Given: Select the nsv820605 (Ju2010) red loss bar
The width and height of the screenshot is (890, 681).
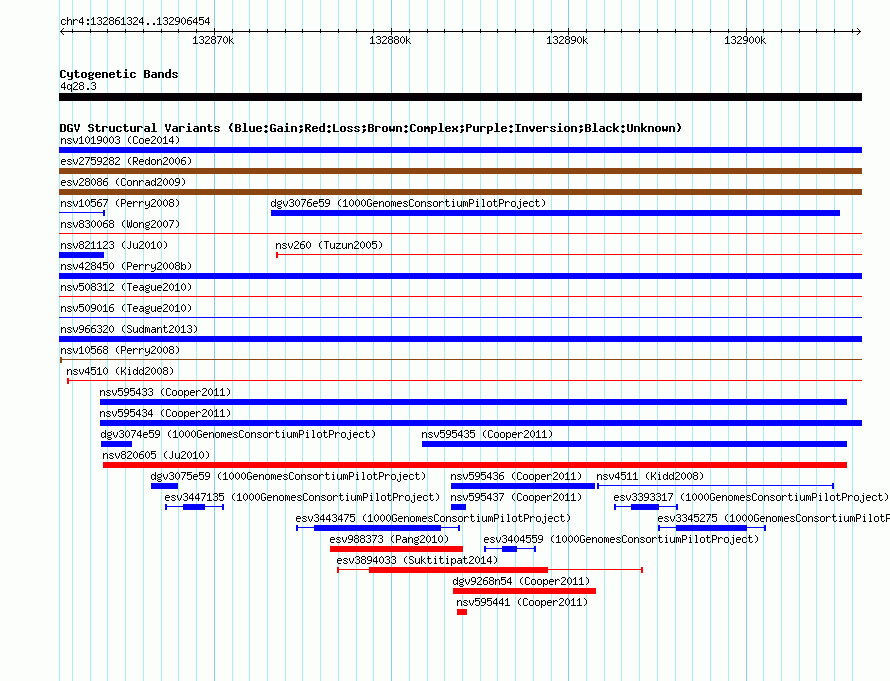Looking at the screenshot, I should (x=475, y=465).
